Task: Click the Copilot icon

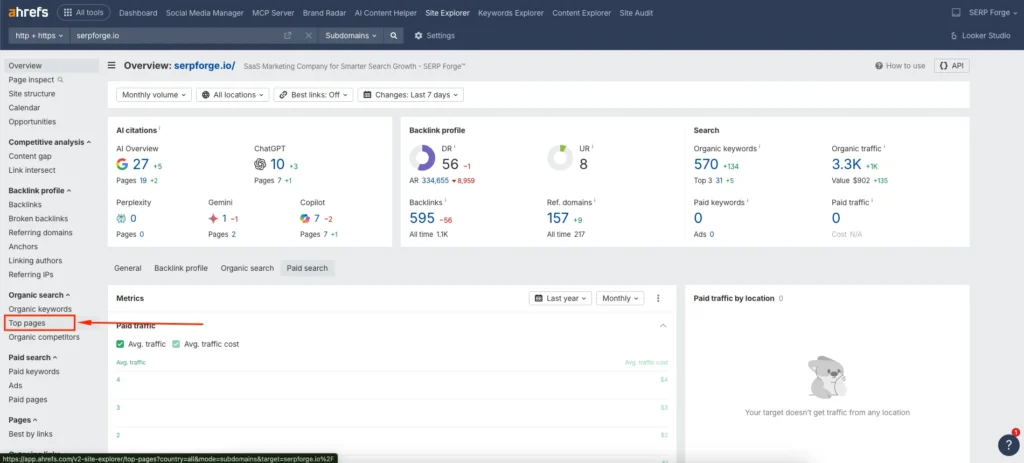Action: coord(305,218)
